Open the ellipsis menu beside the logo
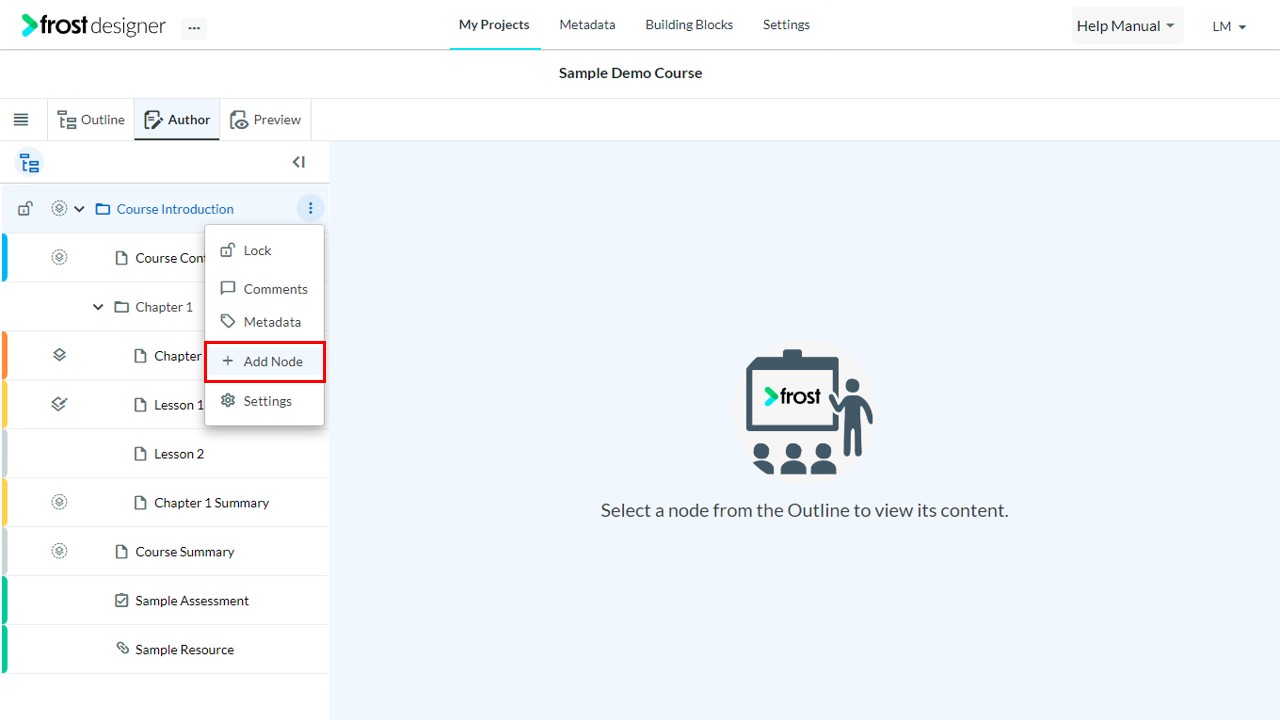 [194, 28]
